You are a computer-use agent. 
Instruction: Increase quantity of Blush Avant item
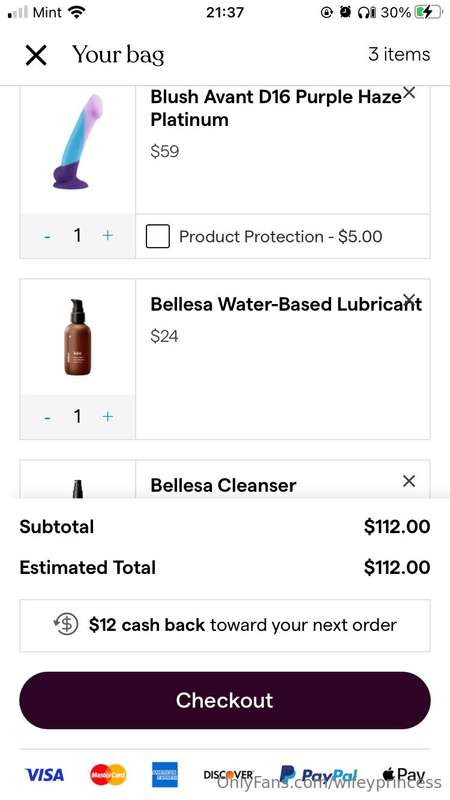pos(107,235)
